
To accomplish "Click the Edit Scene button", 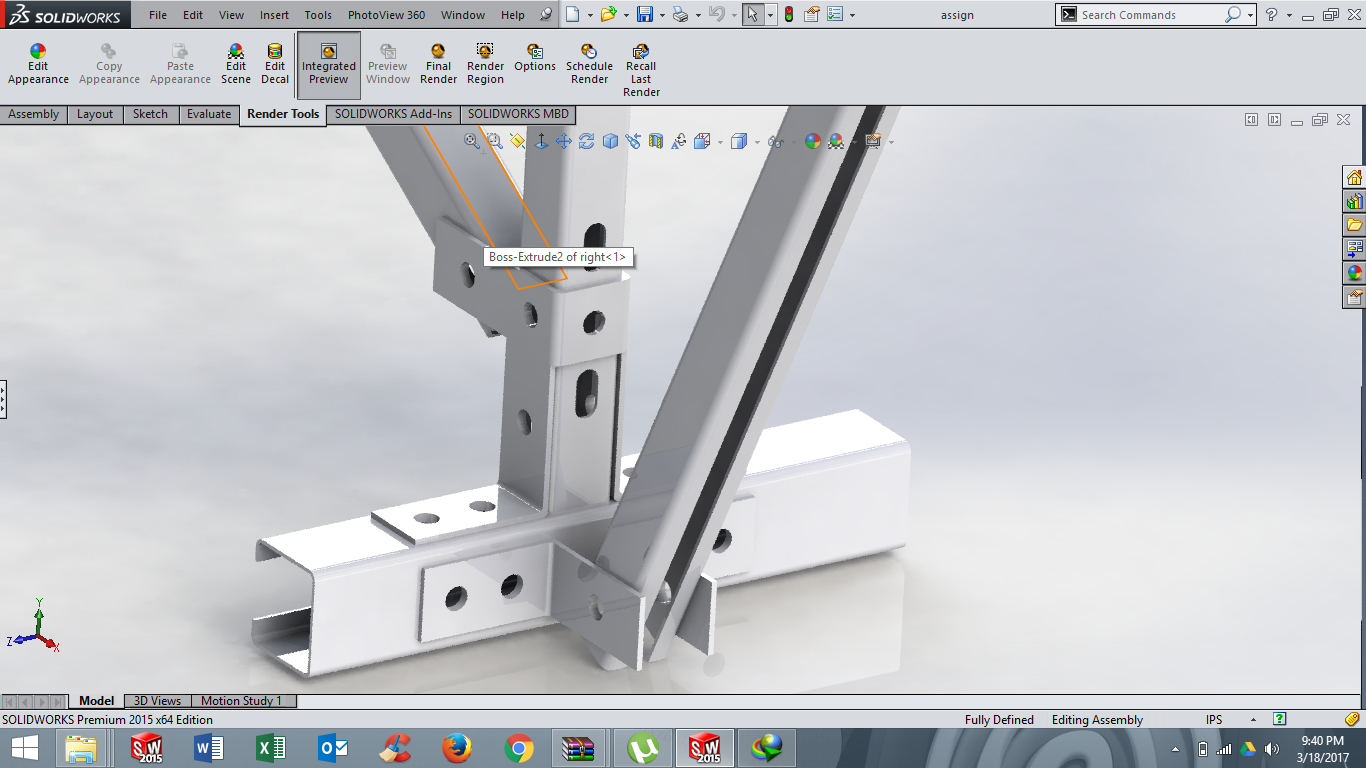I will 236,65.
